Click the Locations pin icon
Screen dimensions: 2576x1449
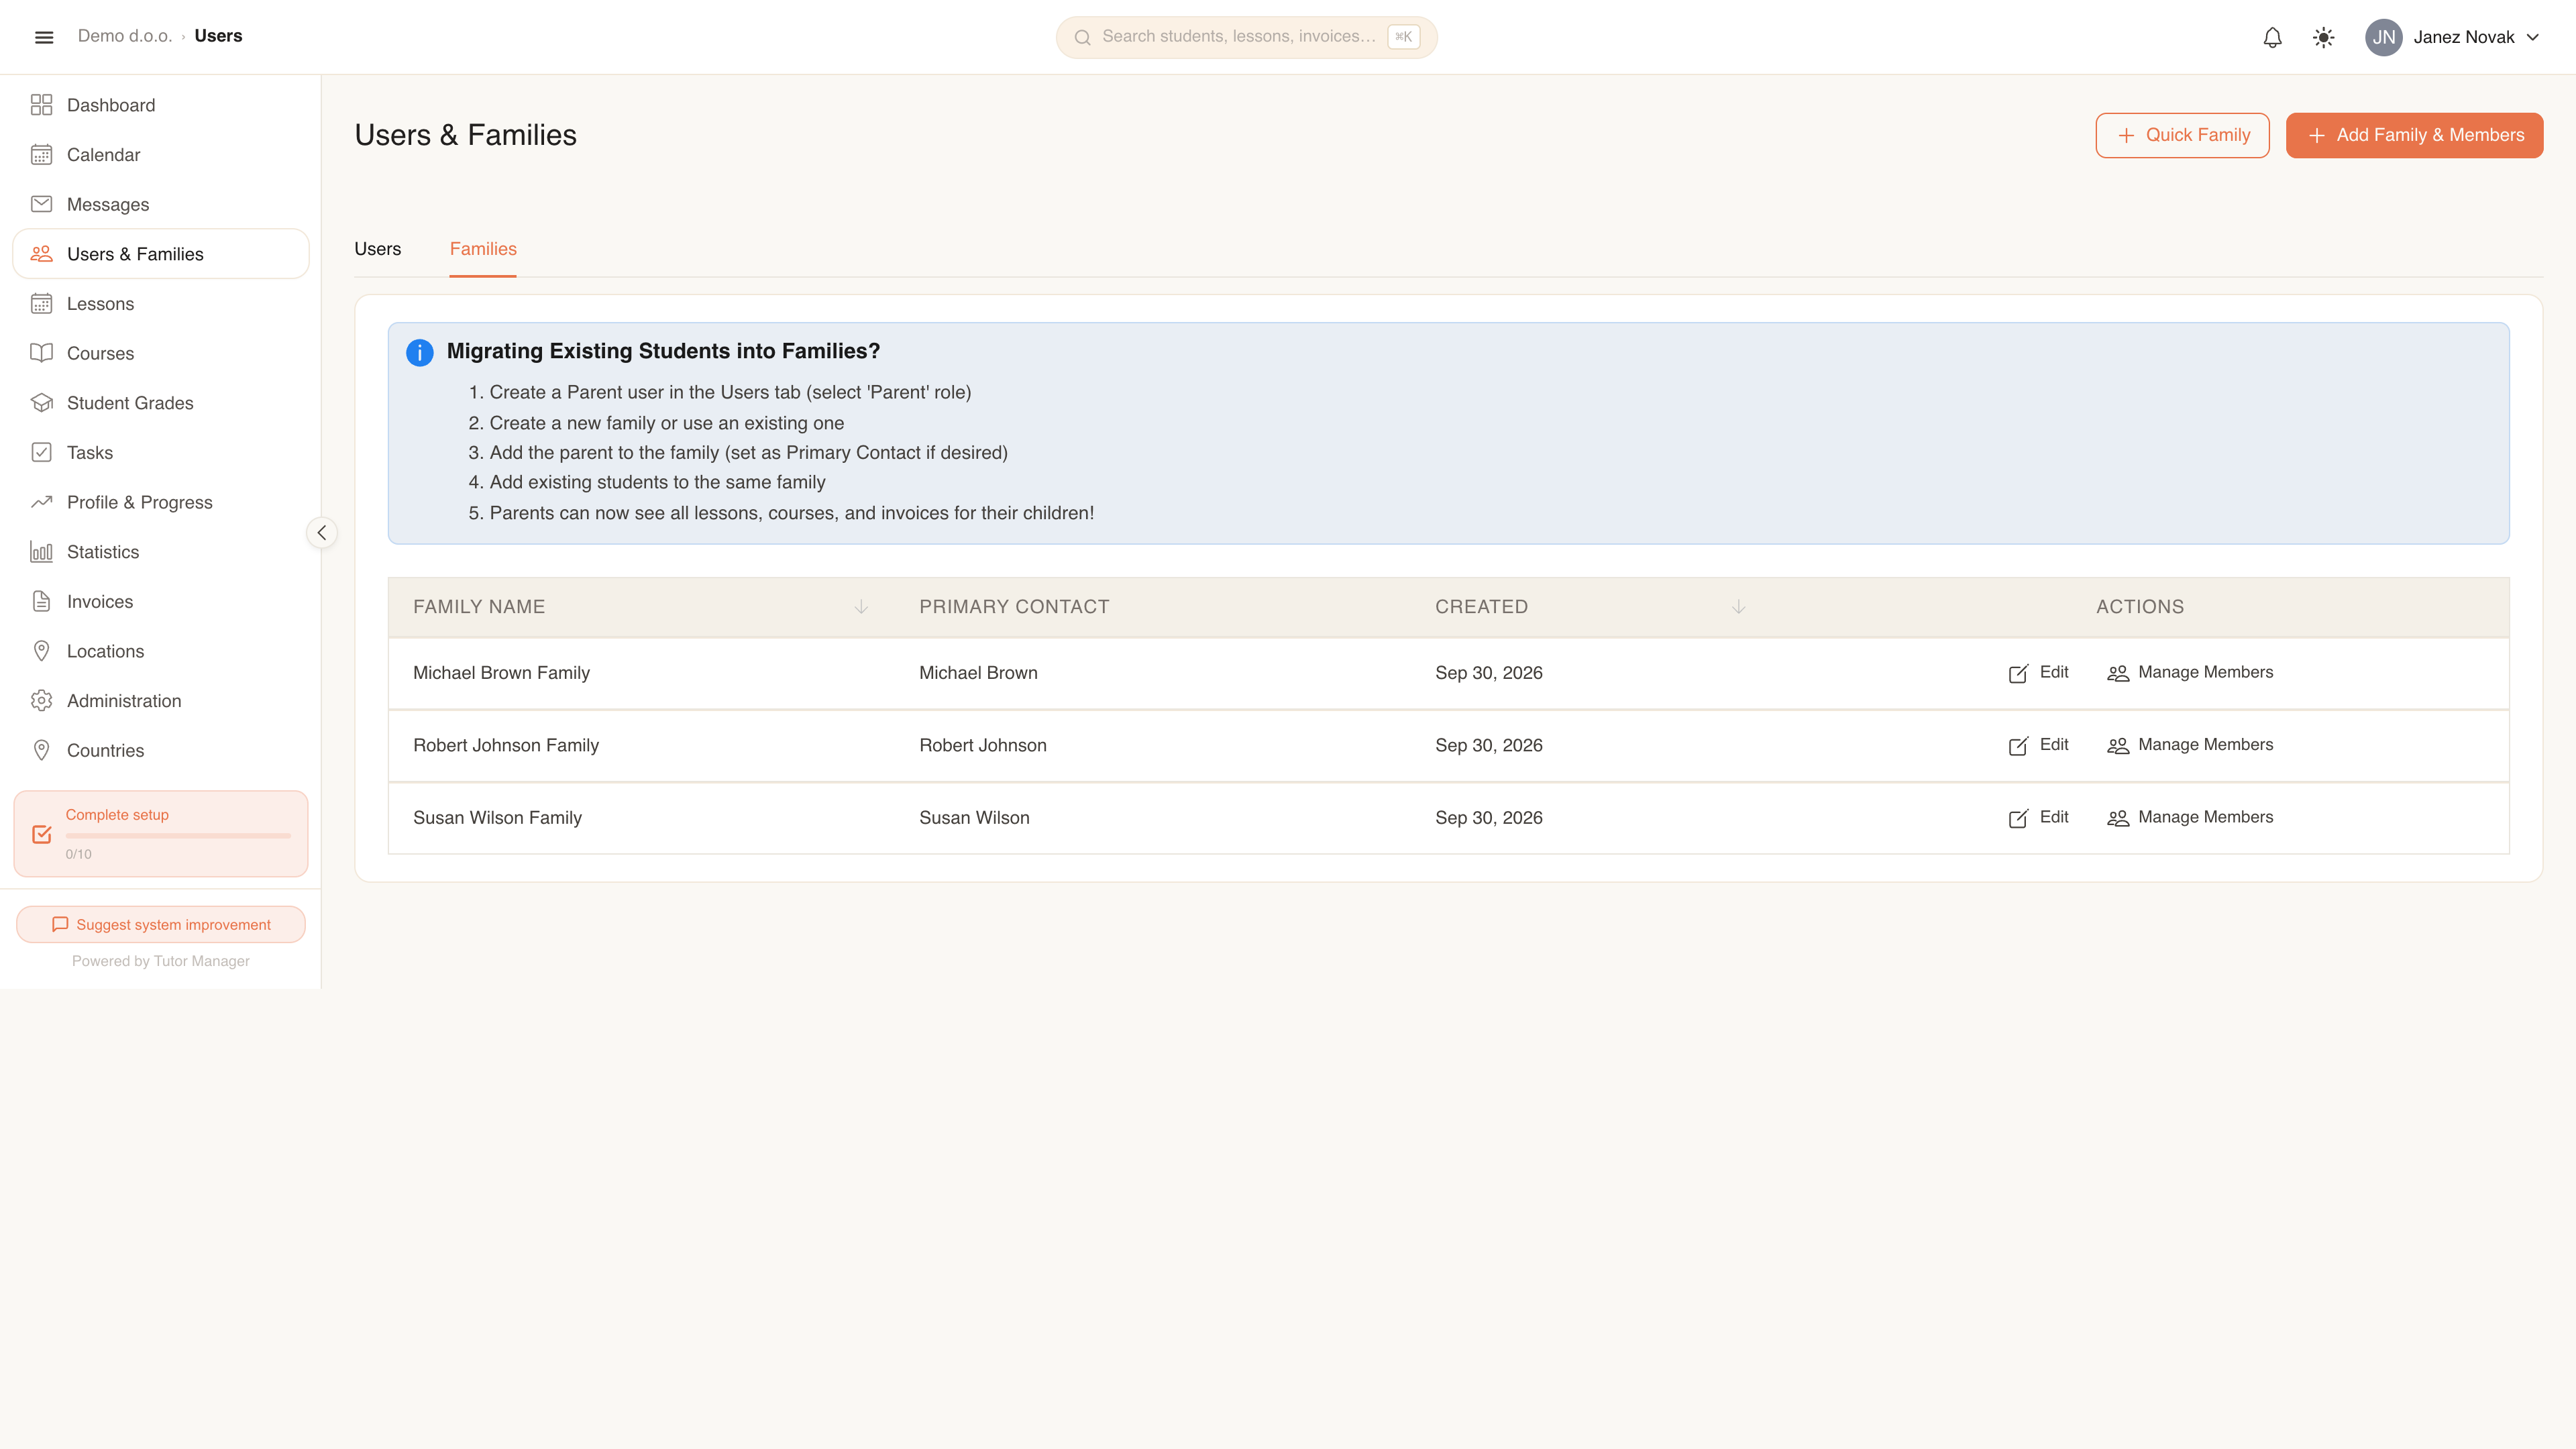coord(41,651)
